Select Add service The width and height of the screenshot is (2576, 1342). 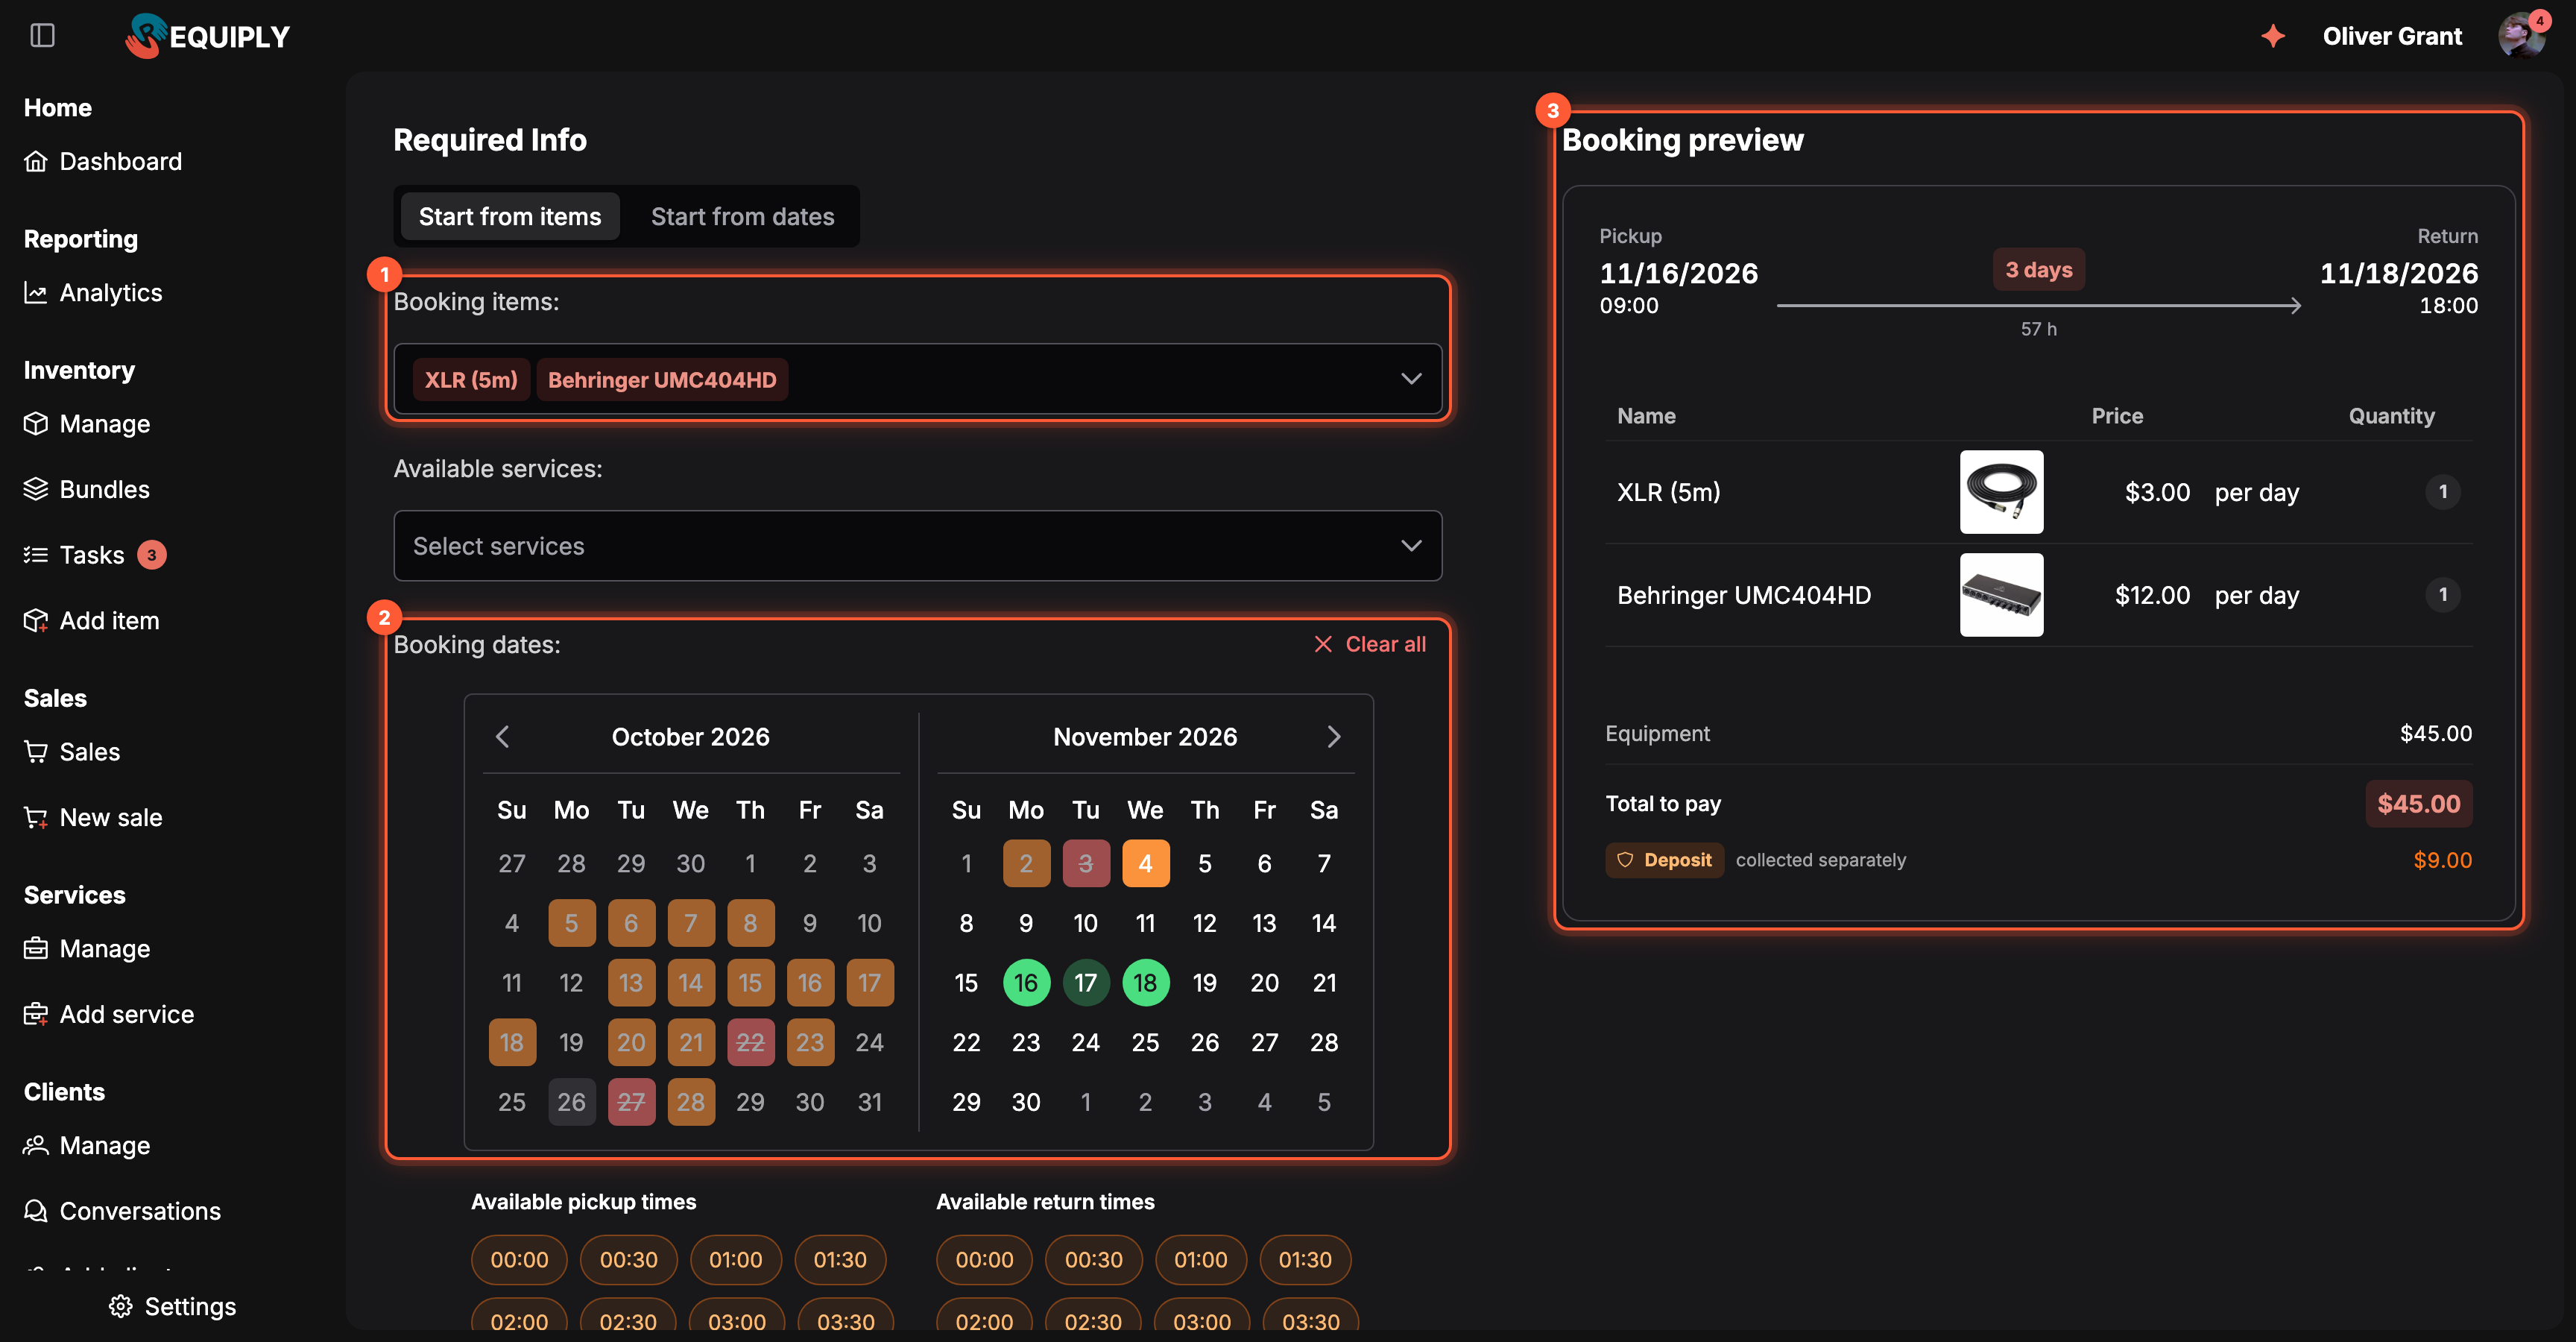coord(109,1014)
